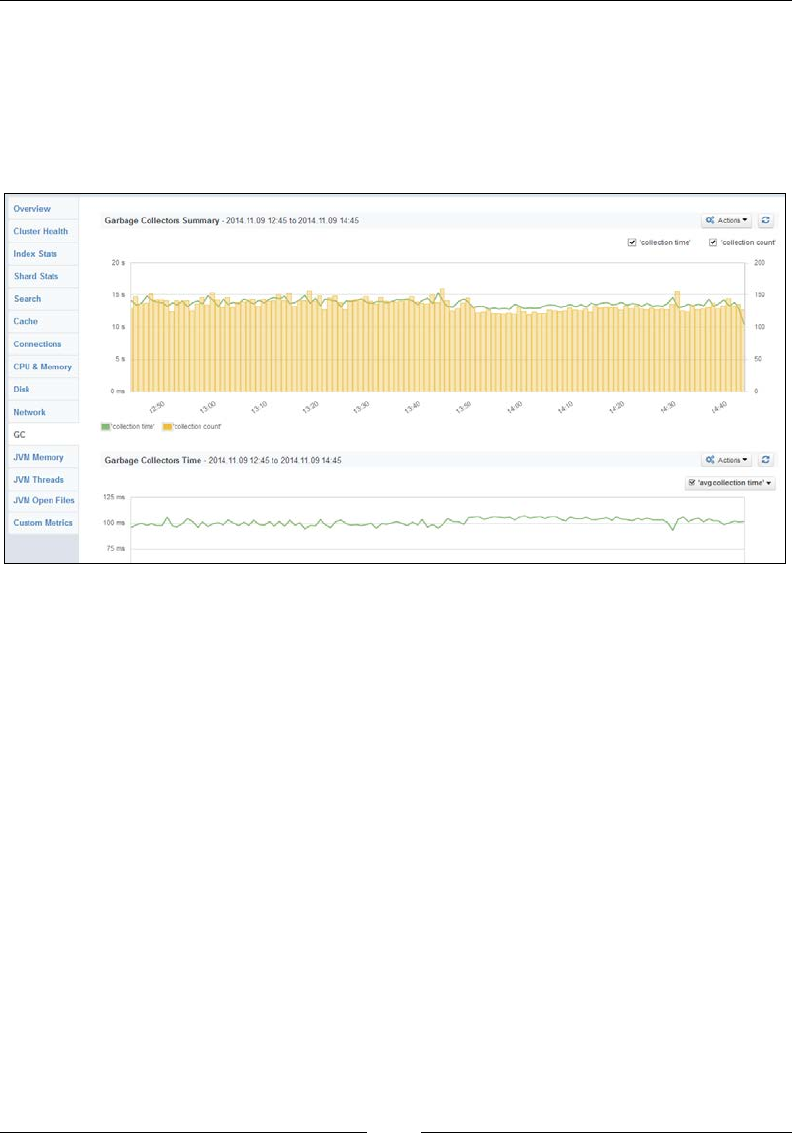The height and width of the screenshot is (1142, 792).
Task: Open Actions dropdown for Collectors Summary
Action: 726,220
